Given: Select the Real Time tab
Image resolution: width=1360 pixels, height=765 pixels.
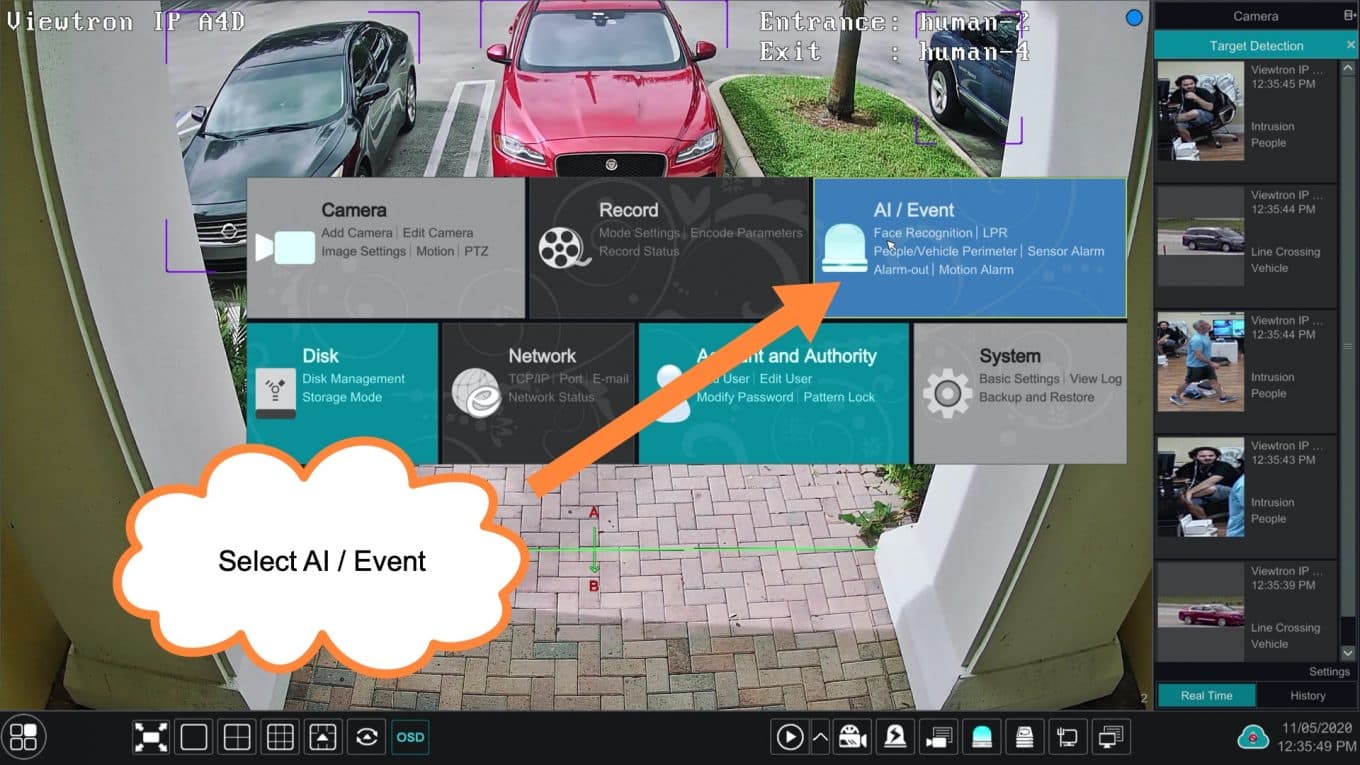Looking at the screenshot, I should [1206, 695].
